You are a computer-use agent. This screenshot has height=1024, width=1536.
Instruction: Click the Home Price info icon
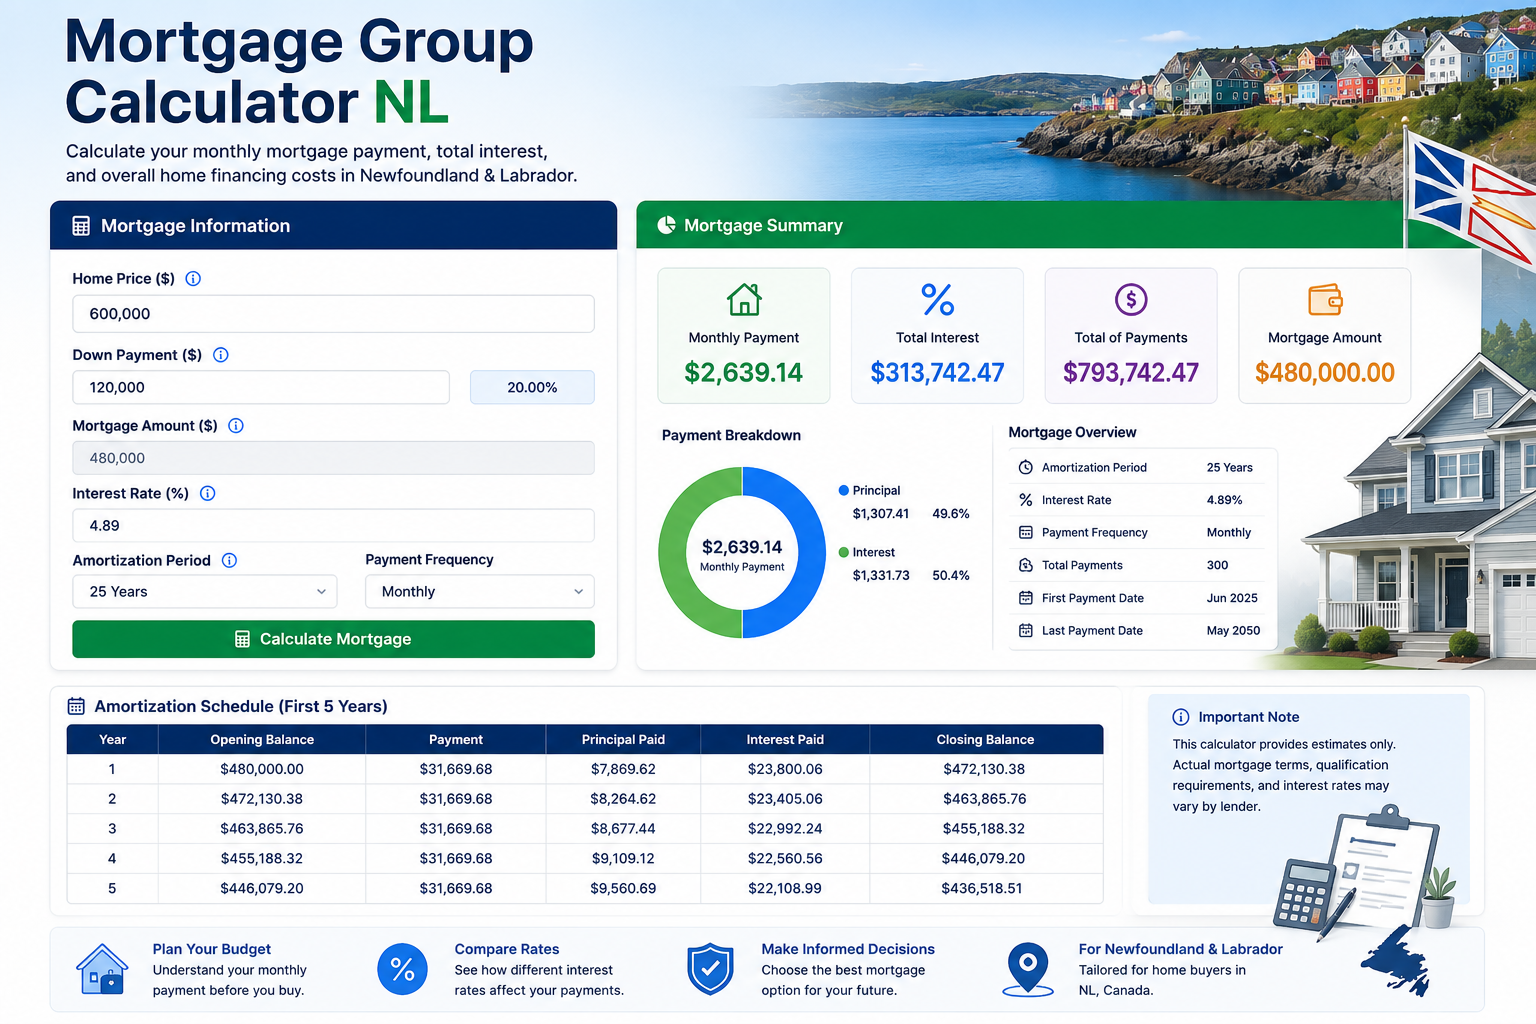[x=193, y=279]
